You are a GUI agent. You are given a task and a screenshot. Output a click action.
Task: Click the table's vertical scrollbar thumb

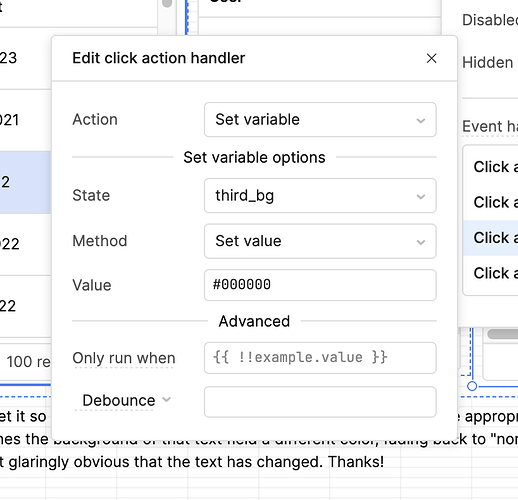(167, 3)
